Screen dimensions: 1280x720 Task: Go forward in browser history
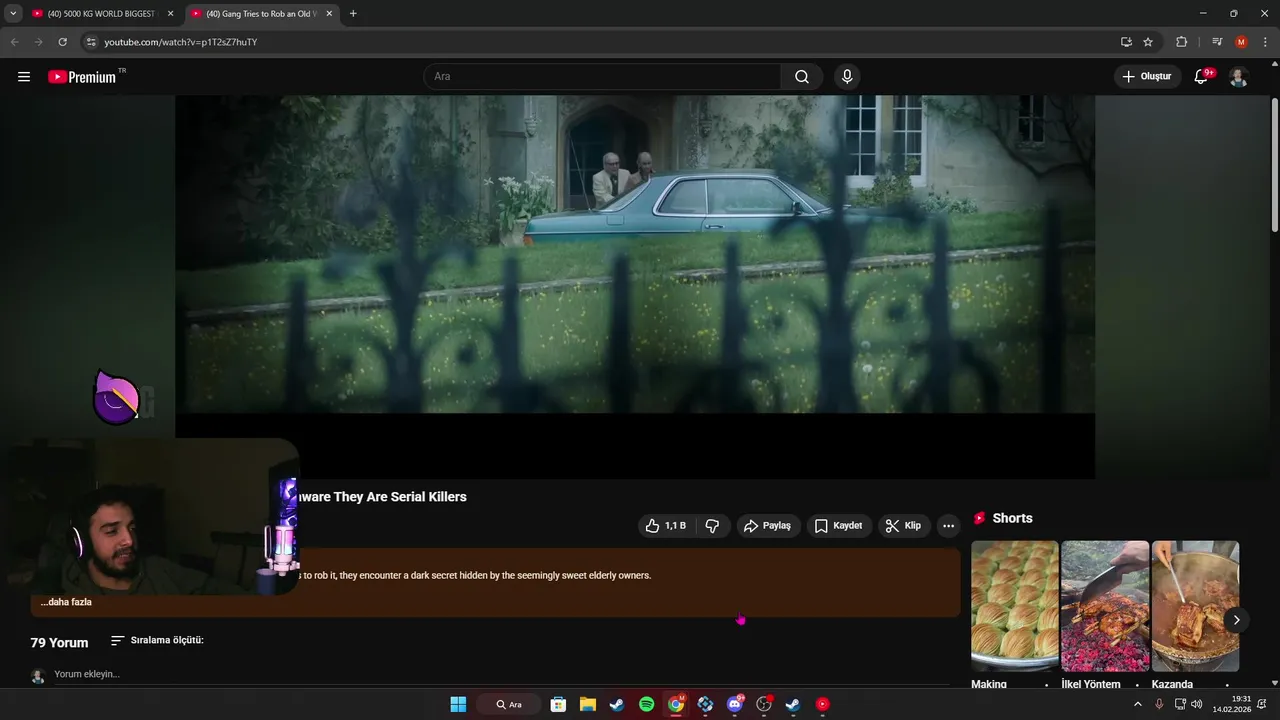click(x=38, y=42)
